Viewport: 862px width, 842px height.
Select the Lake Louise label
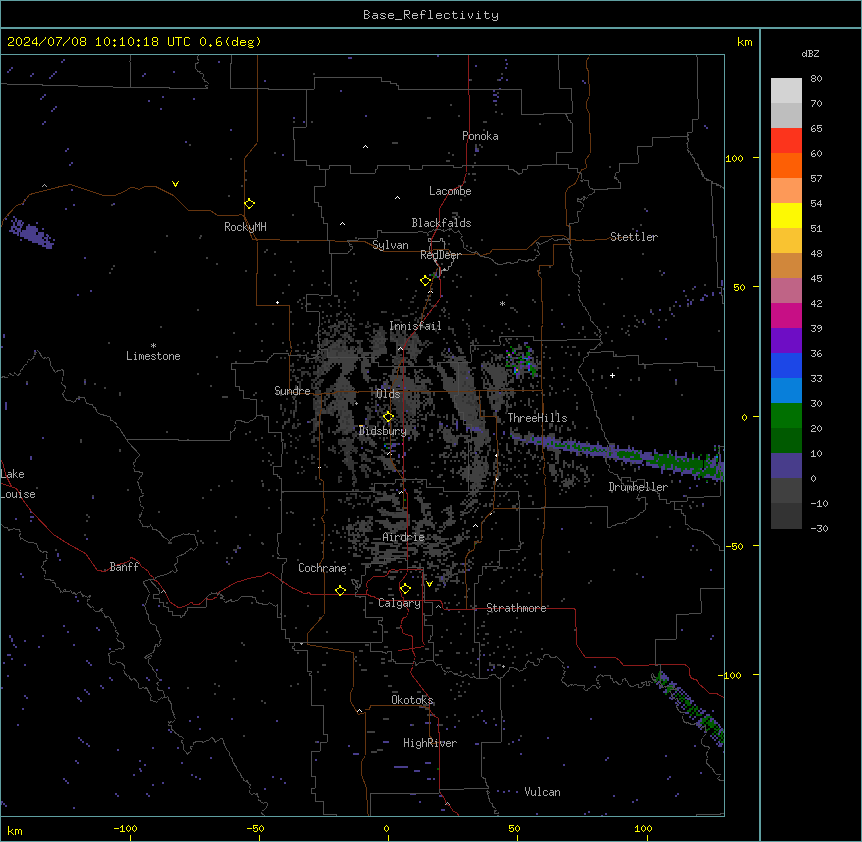pos(18,484)
